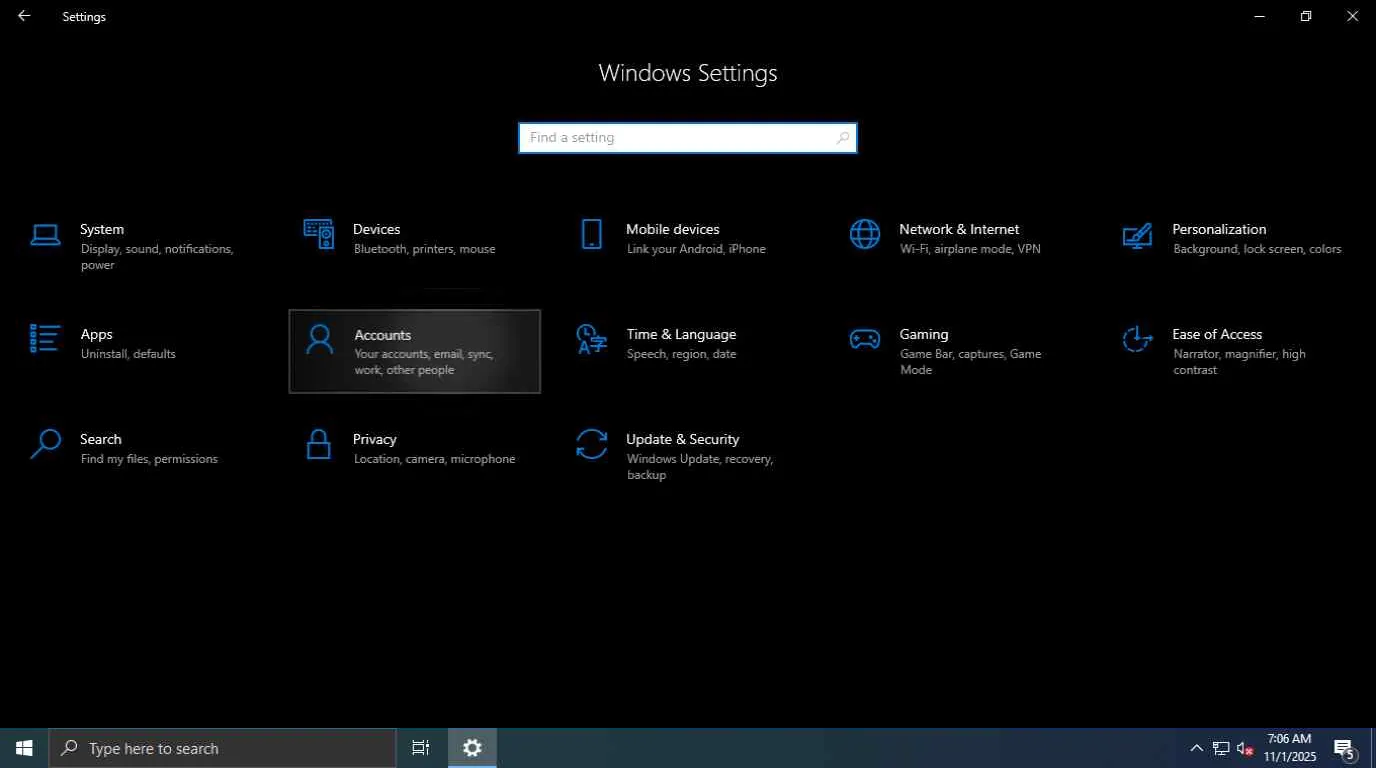This screenshot has height=768, width=1376.
Task: Click the "Privacy" category title
Action: click(375, 440)
